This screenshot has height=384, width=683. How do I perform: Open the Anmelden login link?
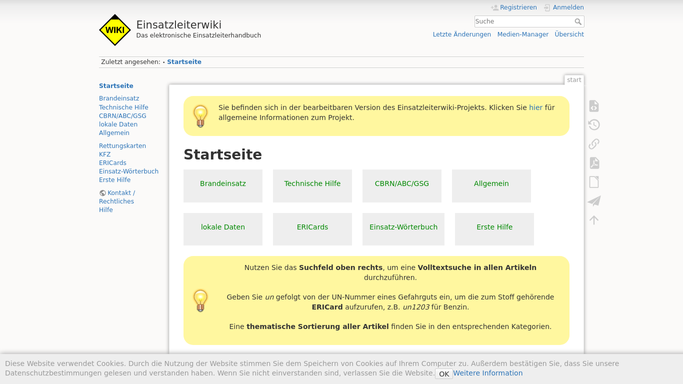pyautogui.click(x=564, y=7)
